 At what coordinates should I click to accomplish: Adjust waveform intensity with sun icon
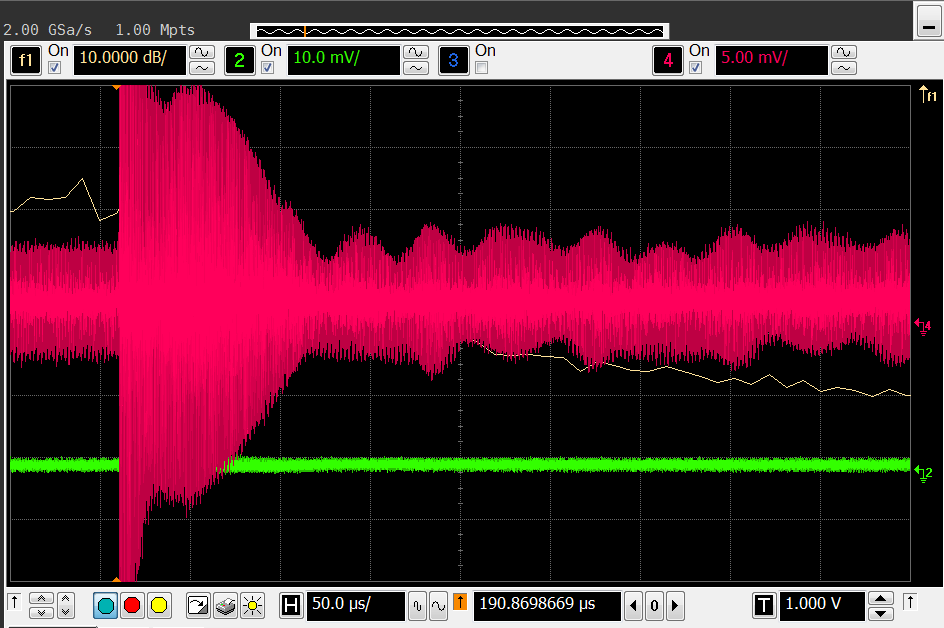click(x=252, y=605)
